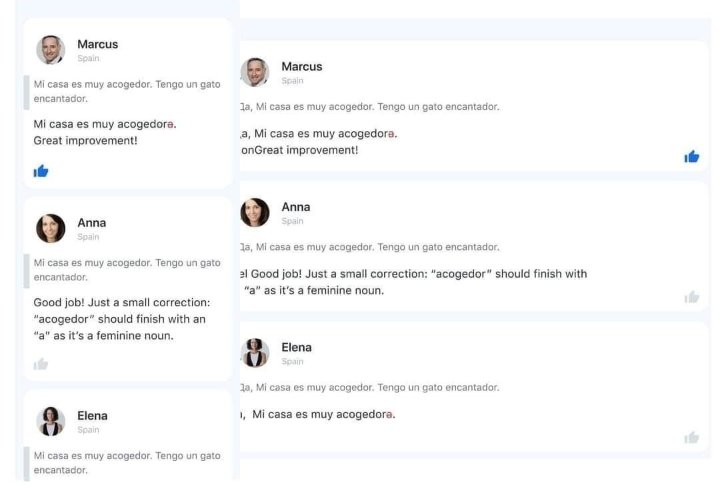Open Anna's avatar in the narrow panel
The image size is (720, 489).
click(x=51, y=228)
